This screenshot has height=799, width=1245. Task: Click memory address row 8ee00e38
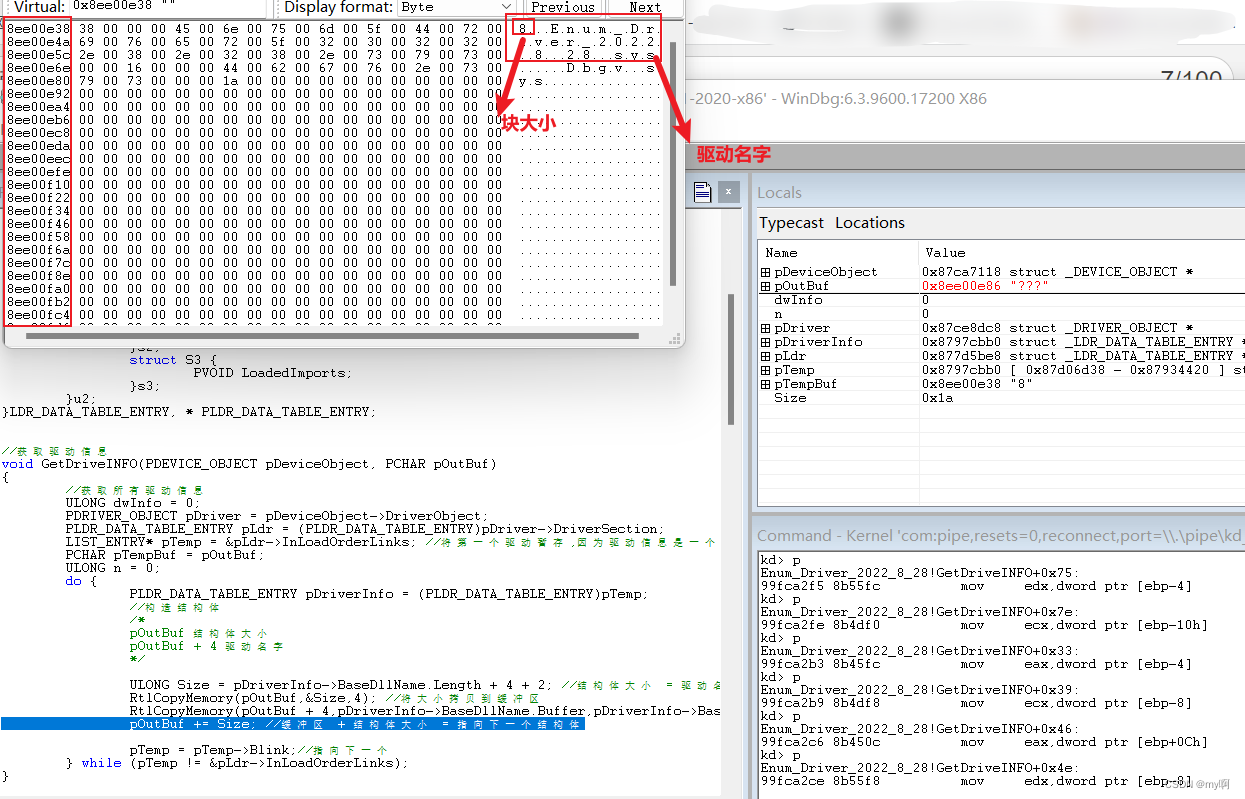(x=38, y=29)
